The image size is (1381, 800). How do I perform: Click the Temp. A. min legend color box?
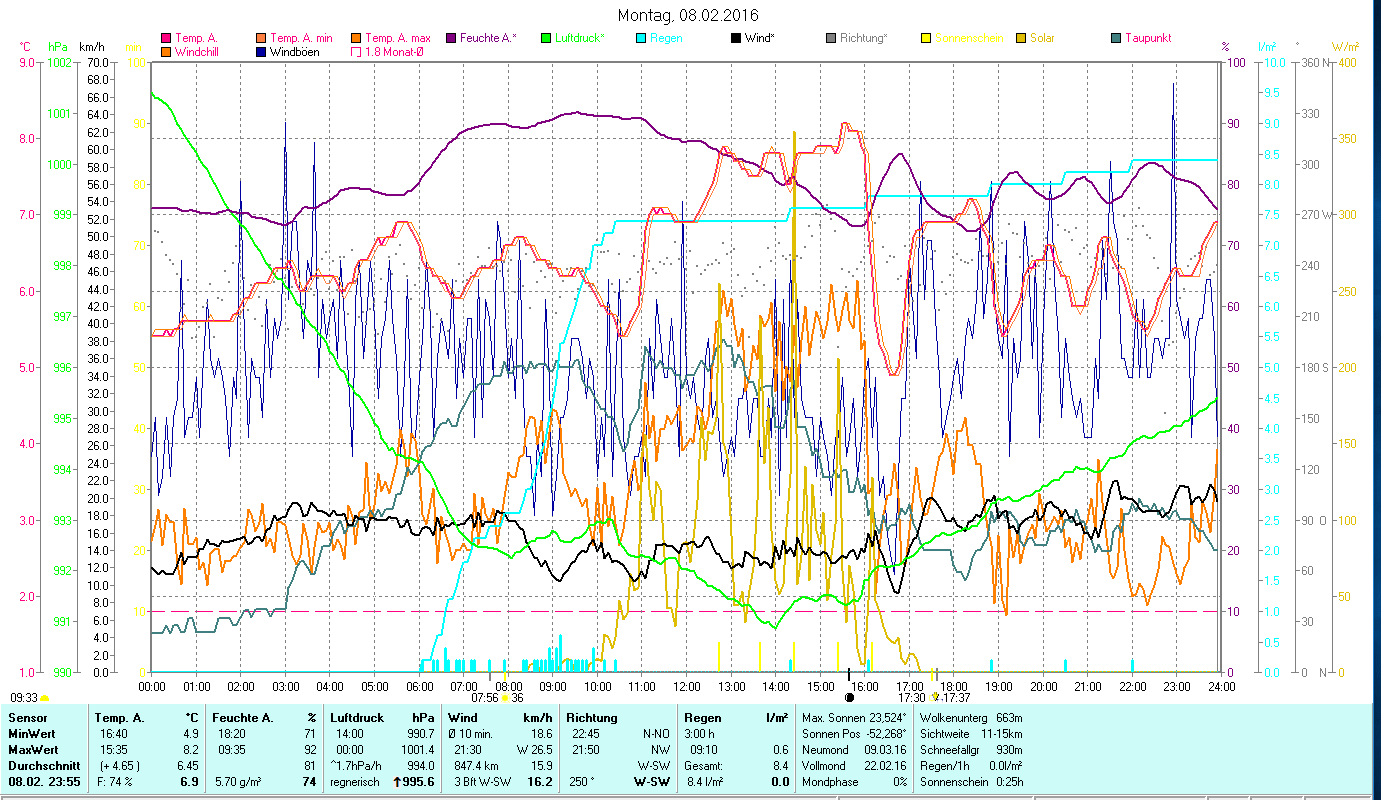[x=262, y=38]
